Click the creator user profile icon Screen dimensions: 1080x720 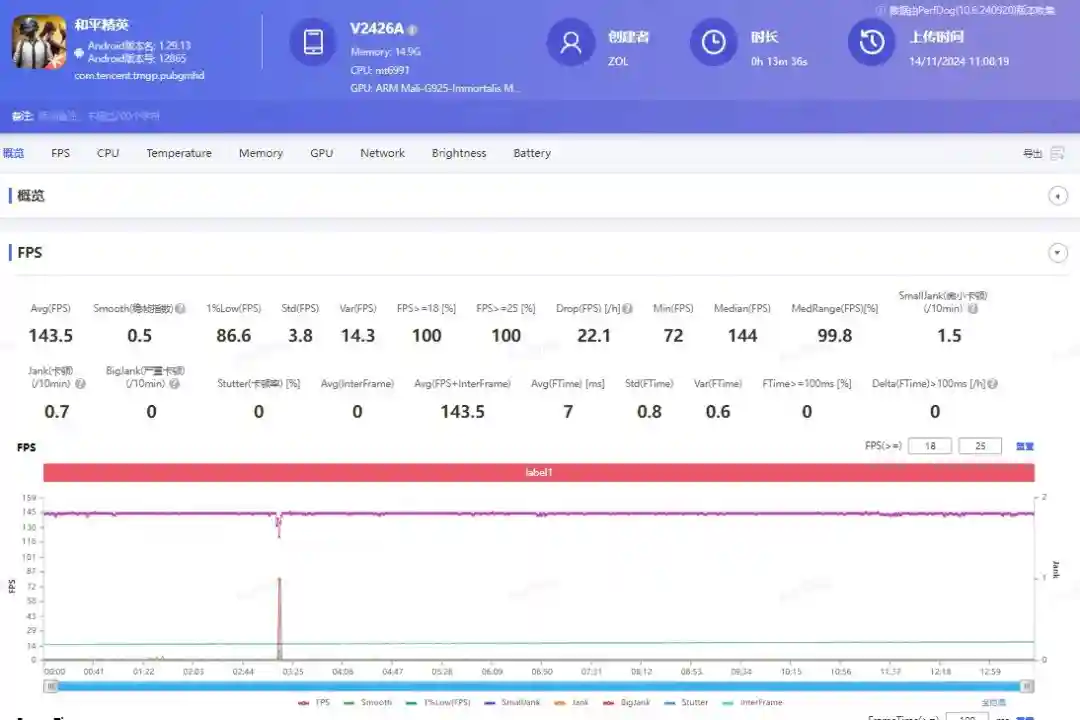(571, 42)
